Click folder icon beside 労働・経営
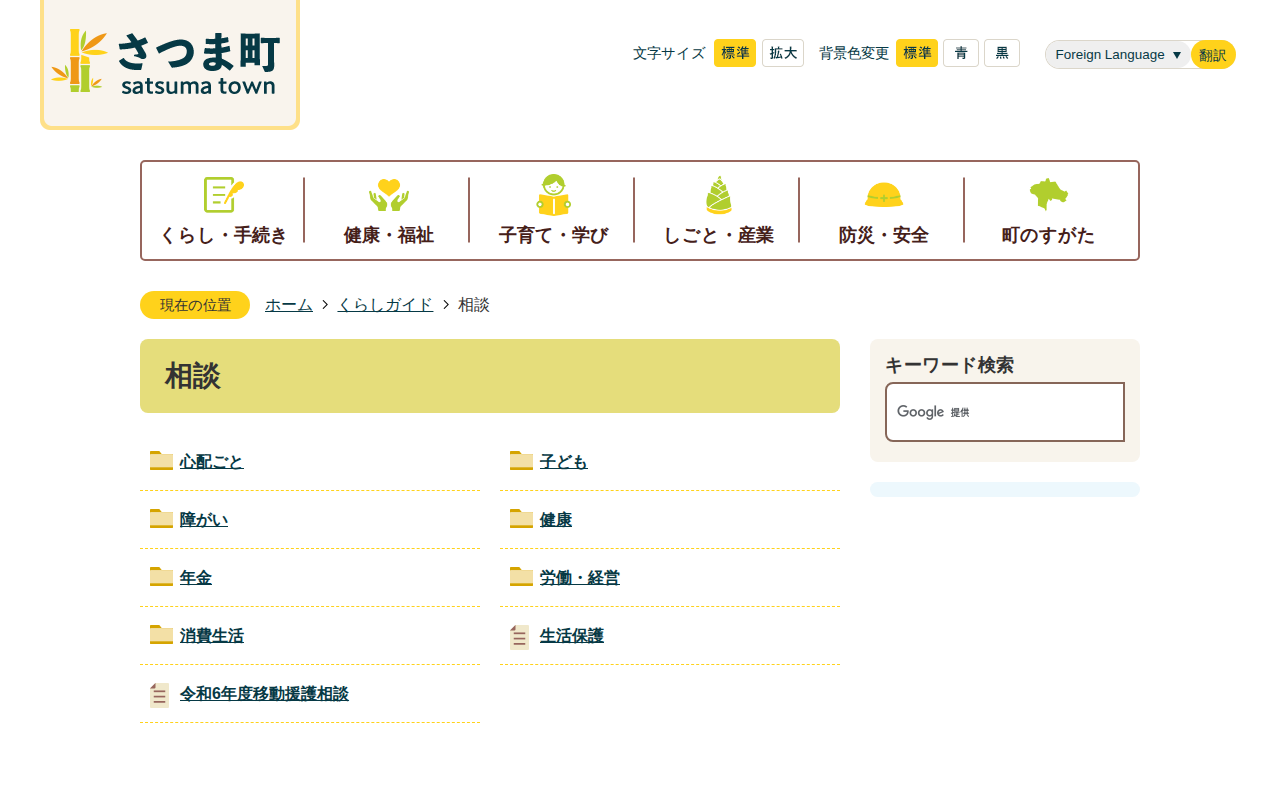The height and width of the screenshot is (800, 1280). (521, 577)
